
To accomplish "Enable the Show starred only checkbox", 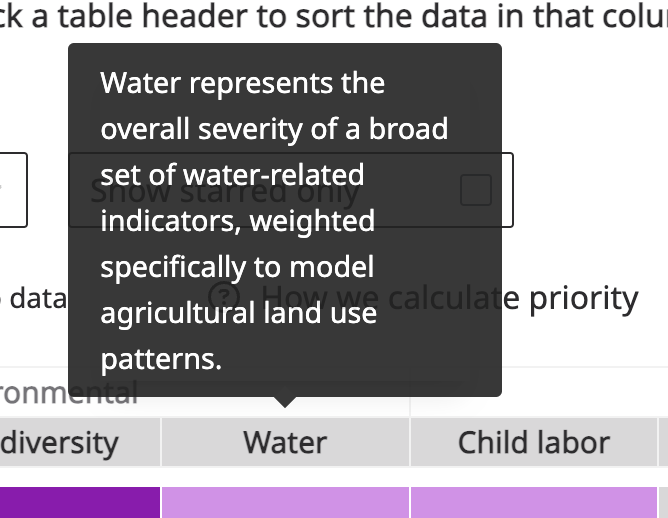I will click(x=476, y=190).
